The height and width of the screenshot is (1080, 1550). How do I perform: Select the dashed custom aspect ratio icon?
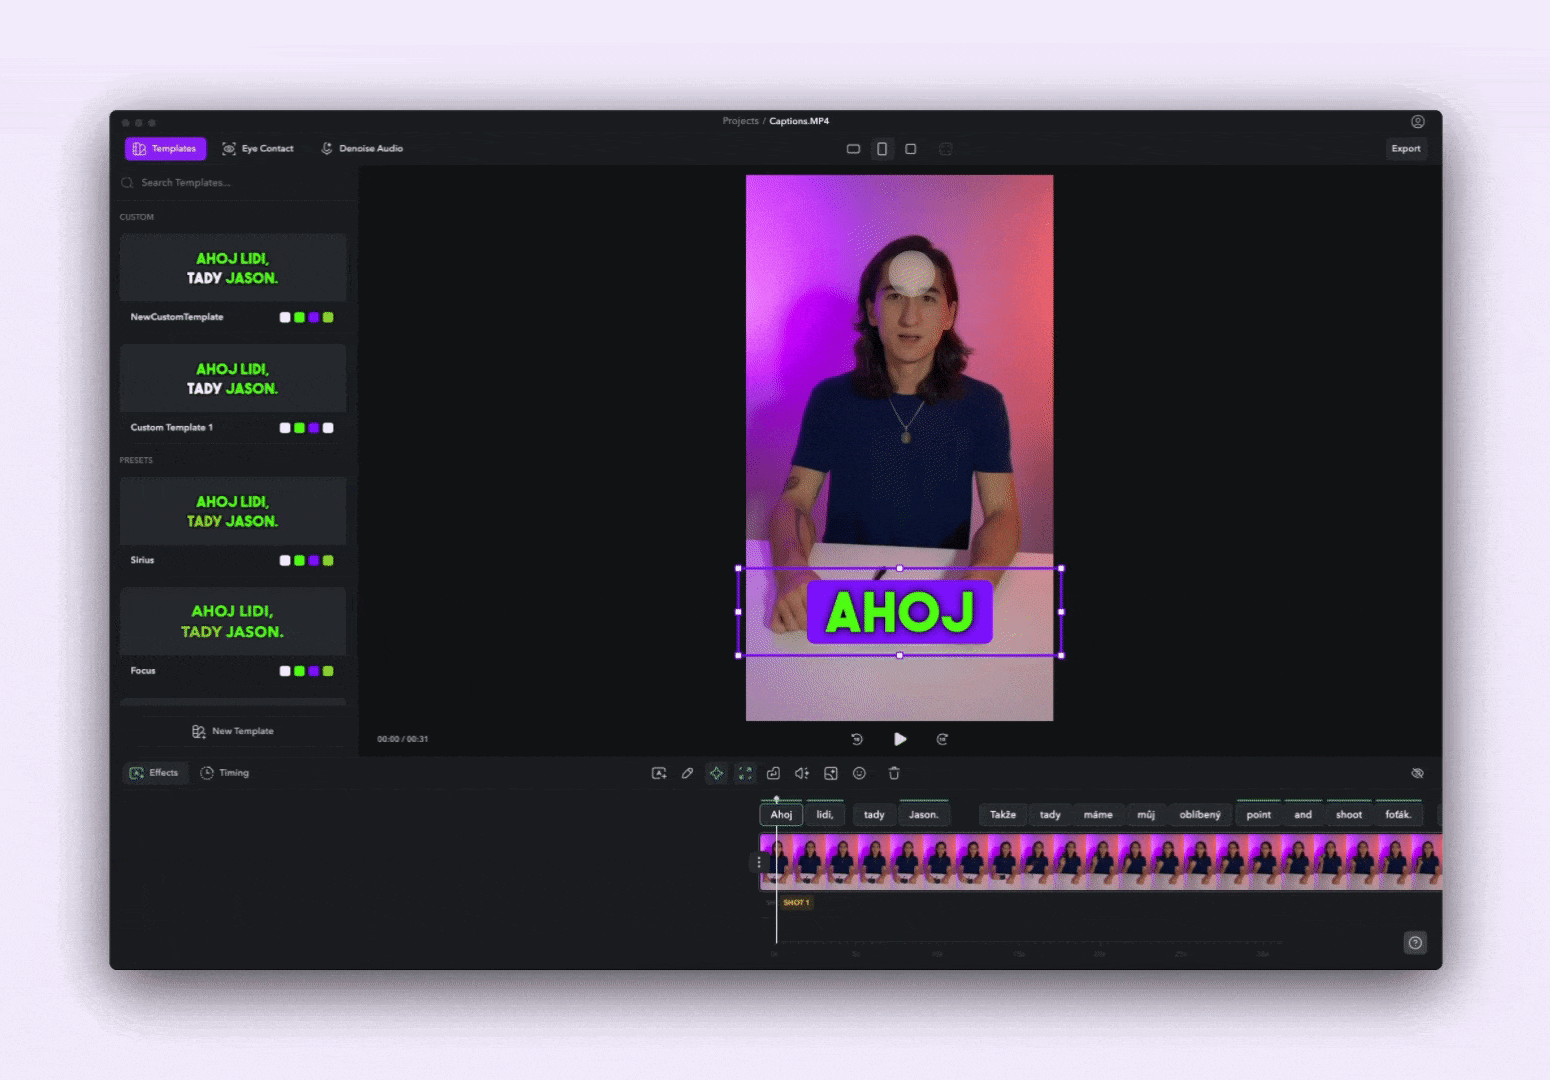pos(945,149)
